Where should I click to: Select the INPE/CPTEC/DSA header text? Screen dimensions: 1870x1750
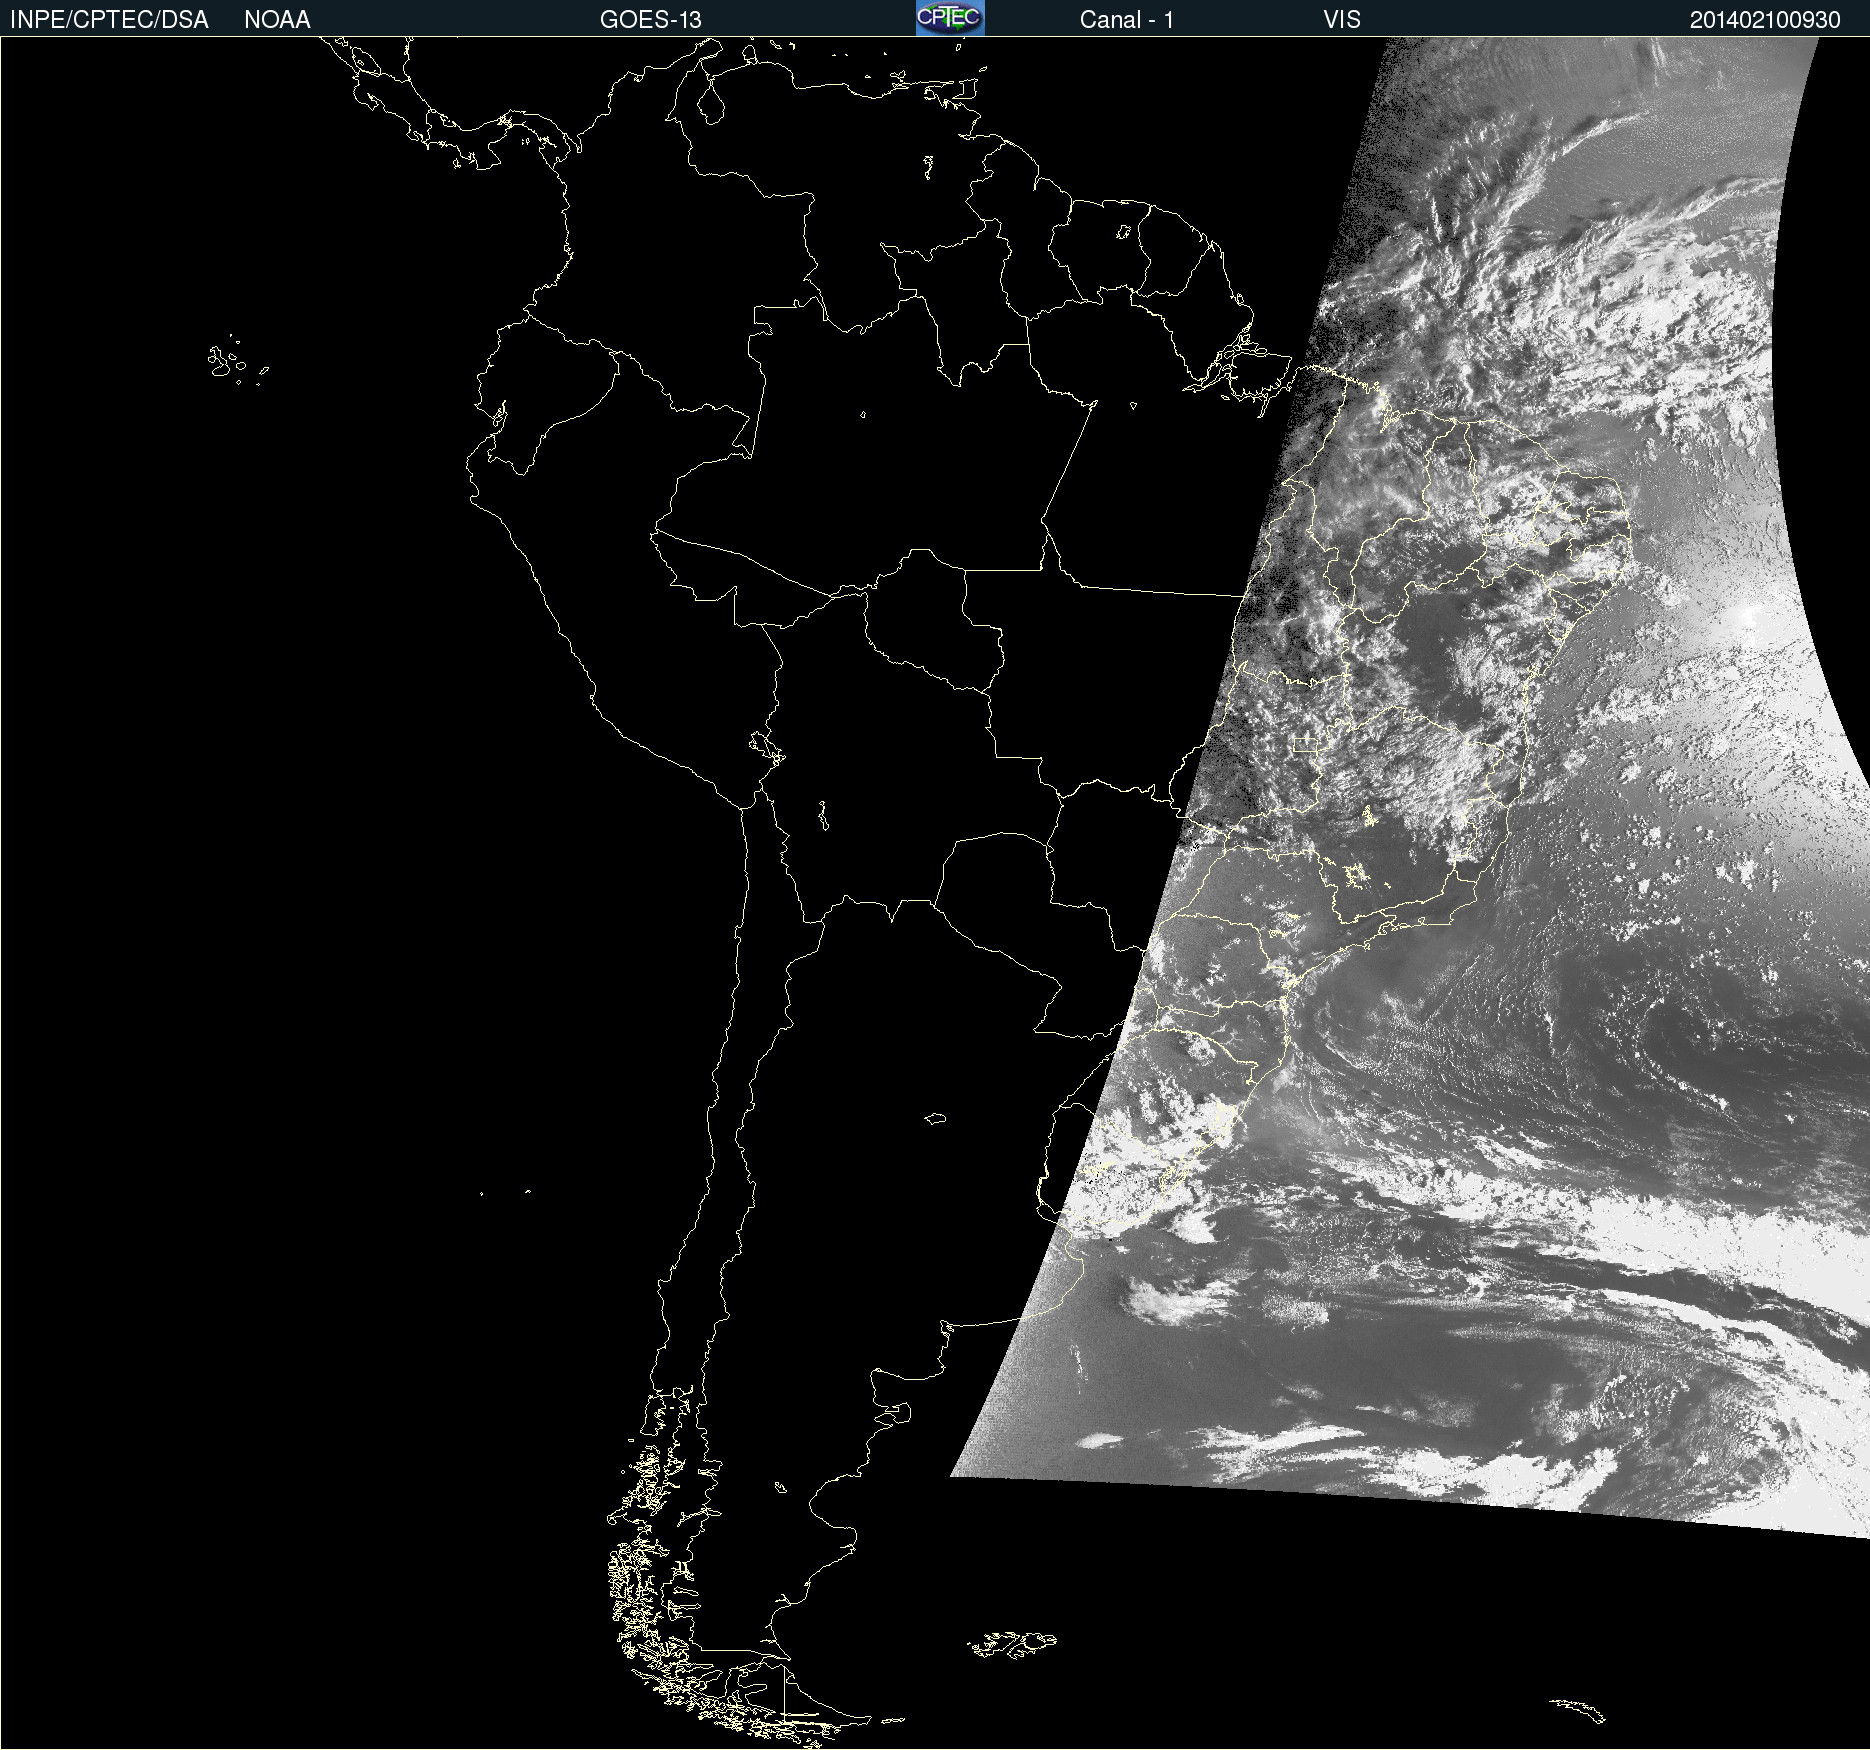(x=109, y=20)
